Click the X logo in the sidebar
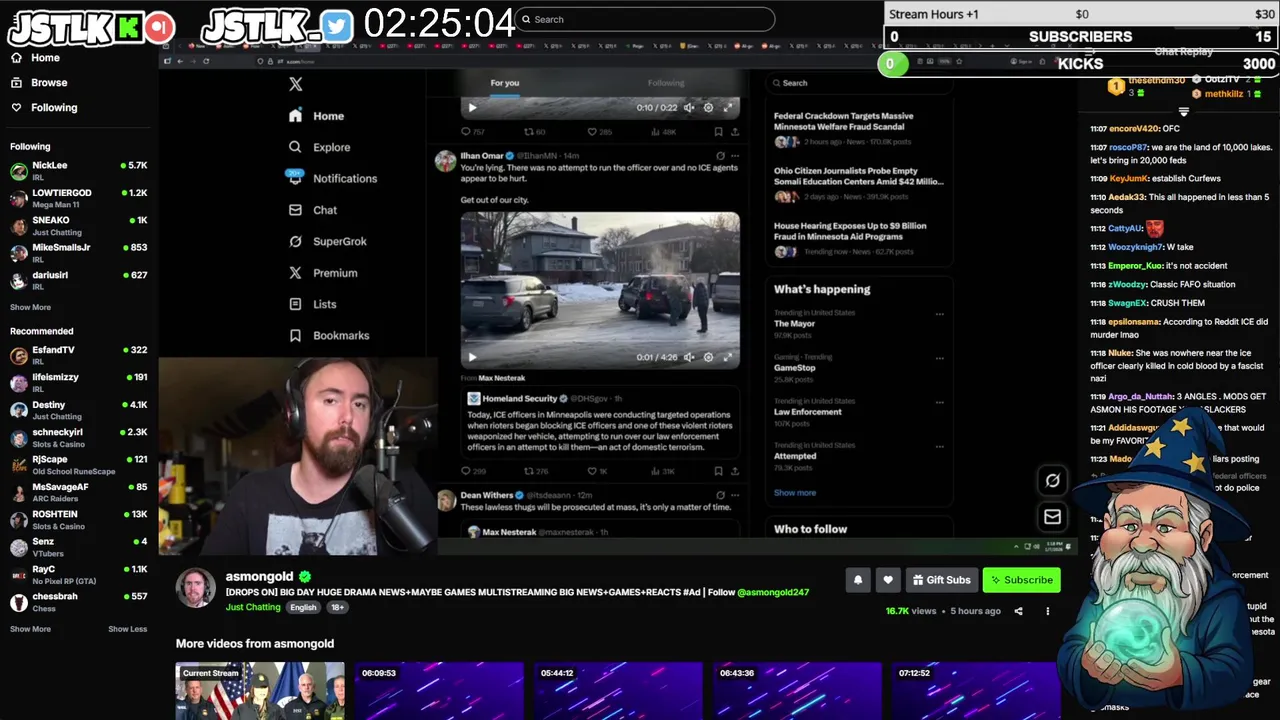Image resolution: width=1280 pixels, height=720 pixels. (x=295, y=84)
